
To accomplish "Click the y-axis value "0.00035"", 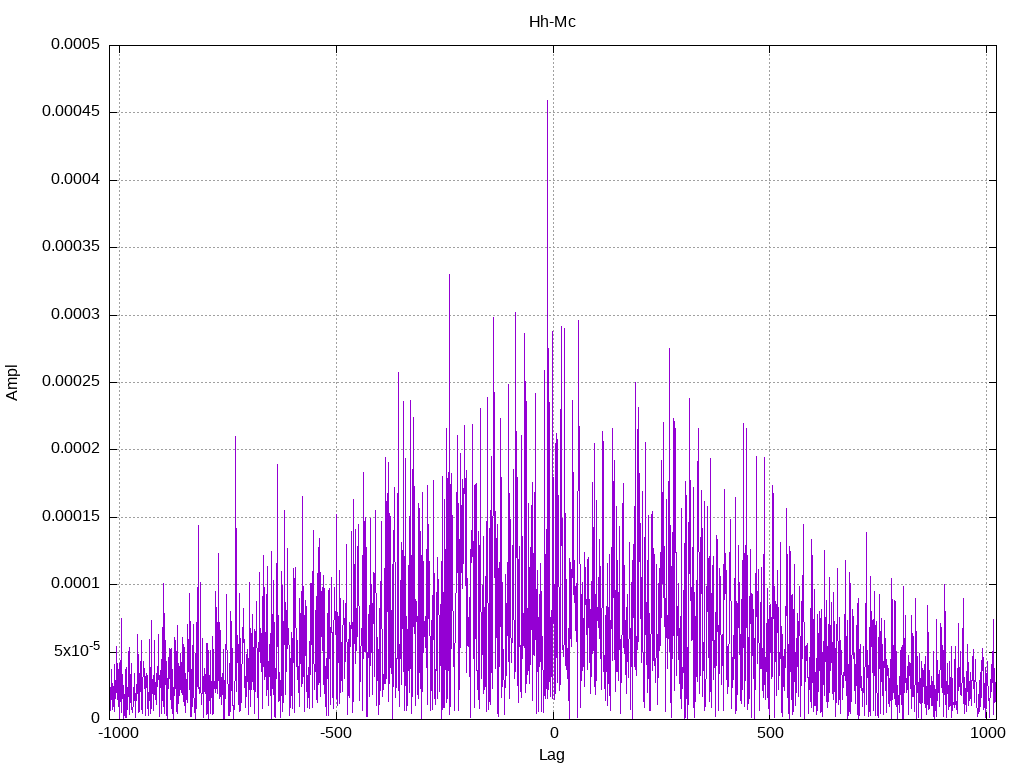I will [x=71, y=247].
